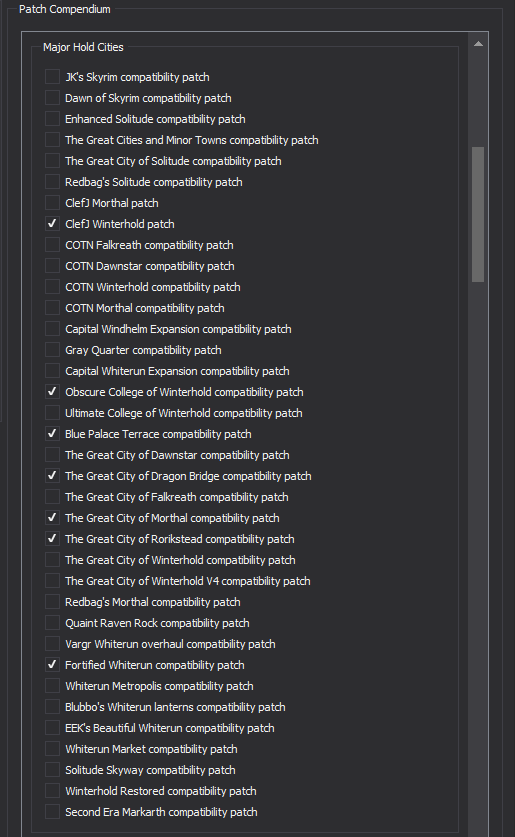Screen dimensions: 515x837
Task: Check COTN Dawnstar compatibility patch
Action: click(52, 266)
